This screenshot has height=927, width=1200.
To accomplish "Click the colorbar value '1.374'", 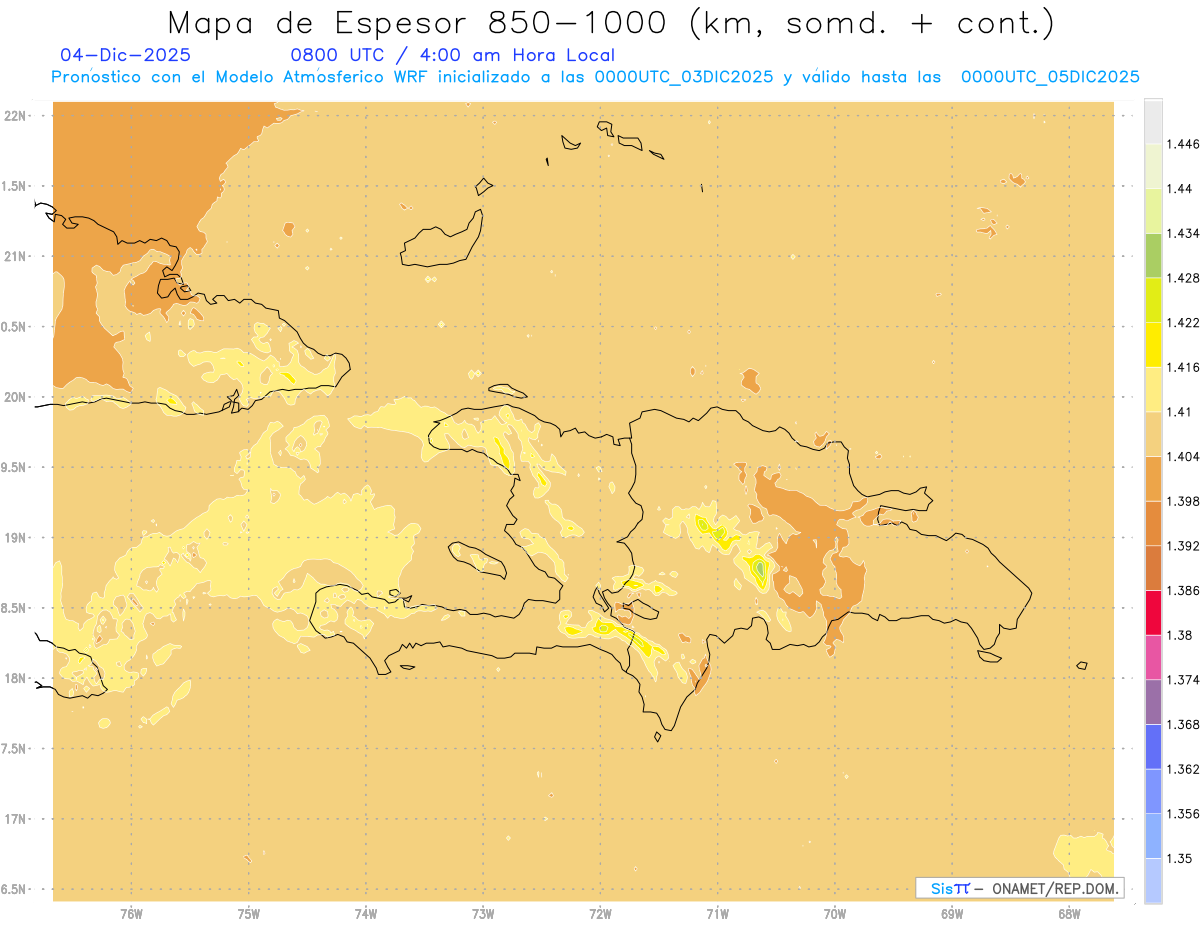I will coord(1185,680).
